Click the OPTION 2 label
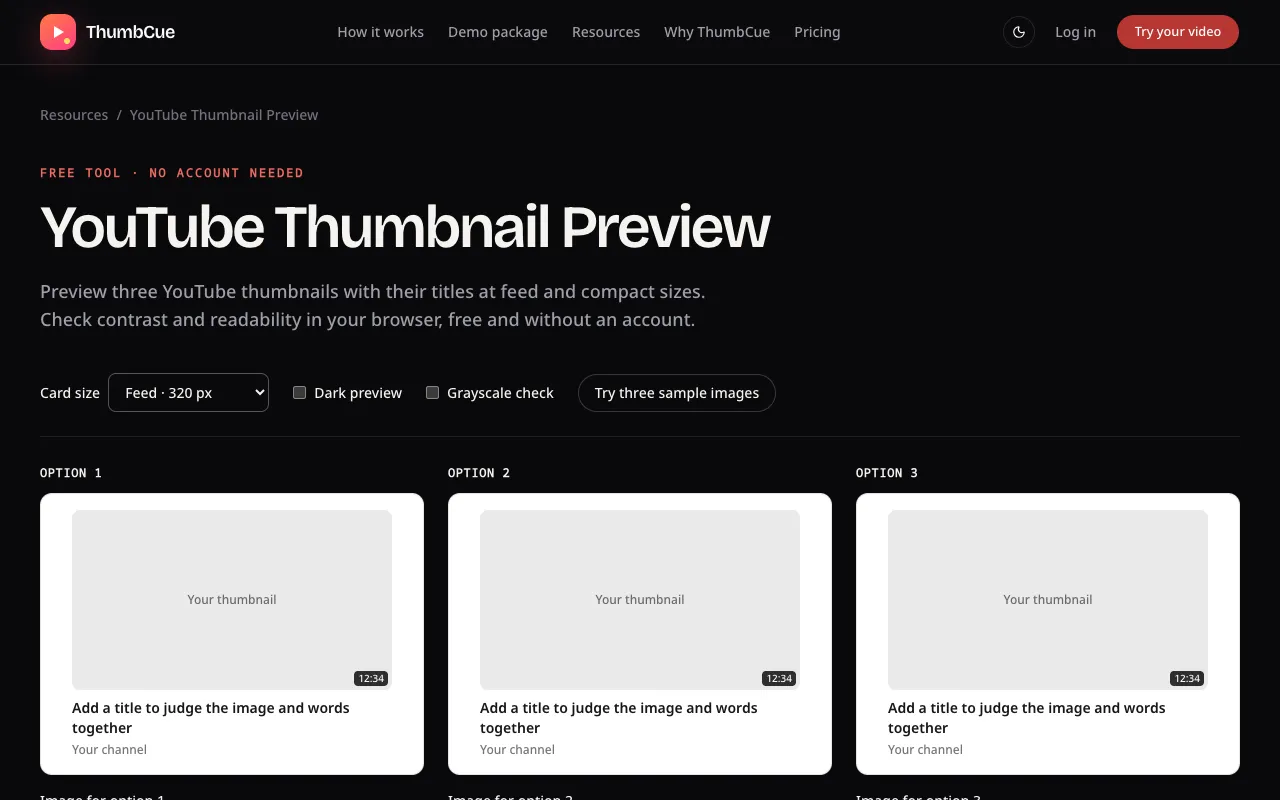1280x800 pixels. [x=479, y=473]
